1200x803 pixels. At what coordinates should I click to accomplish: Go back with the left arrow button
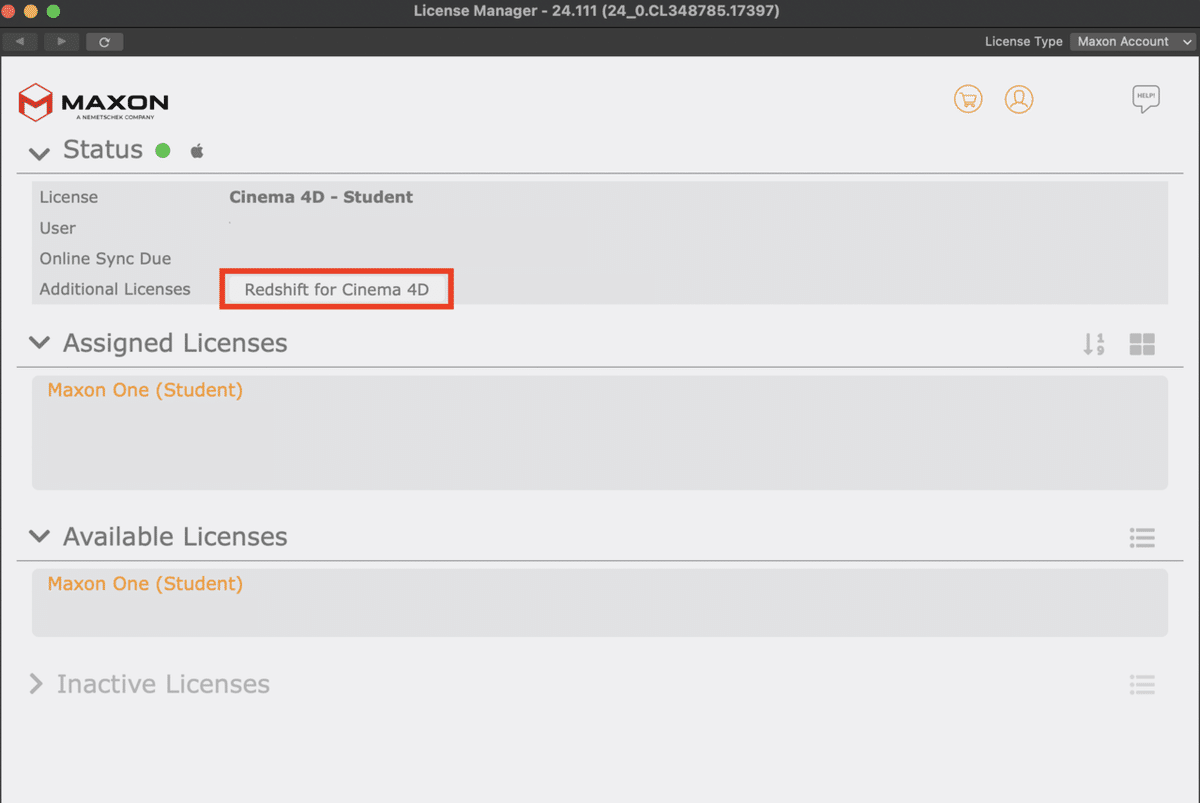(x=20, y=42)
